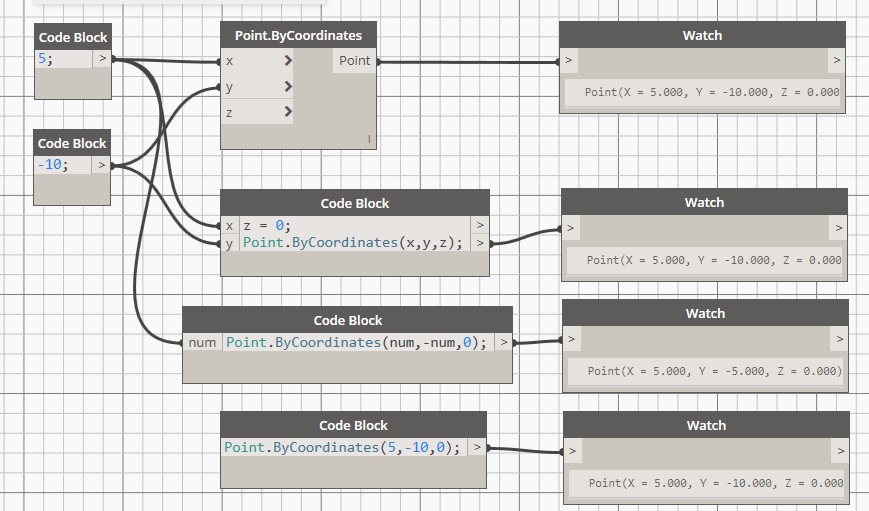Click the lacing indicator on the Point.ByCoordinates node
This screenshot has width=869, height=511.
(369, 139)
